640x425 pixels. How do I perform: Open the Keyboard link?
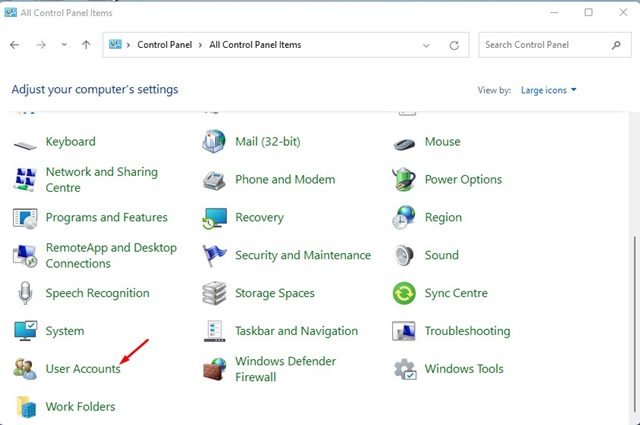pyautogui.click(x=71, y=142)
